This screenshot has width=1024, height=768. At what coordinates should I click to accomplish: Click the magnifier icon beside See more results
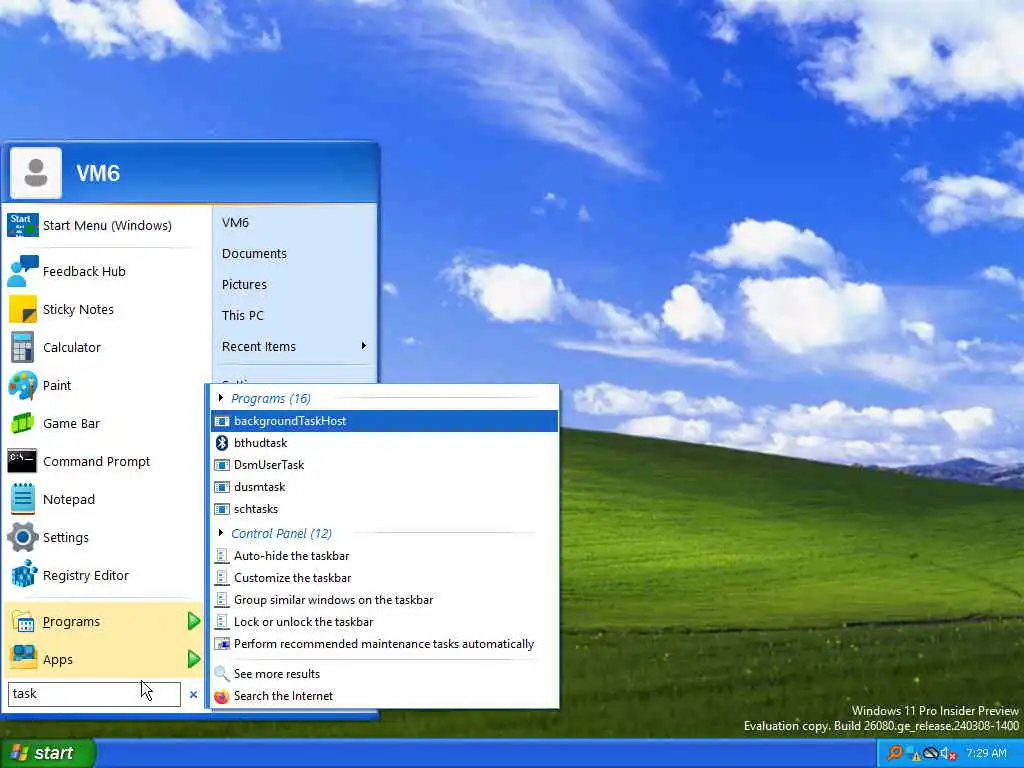(x=222, y=673)
